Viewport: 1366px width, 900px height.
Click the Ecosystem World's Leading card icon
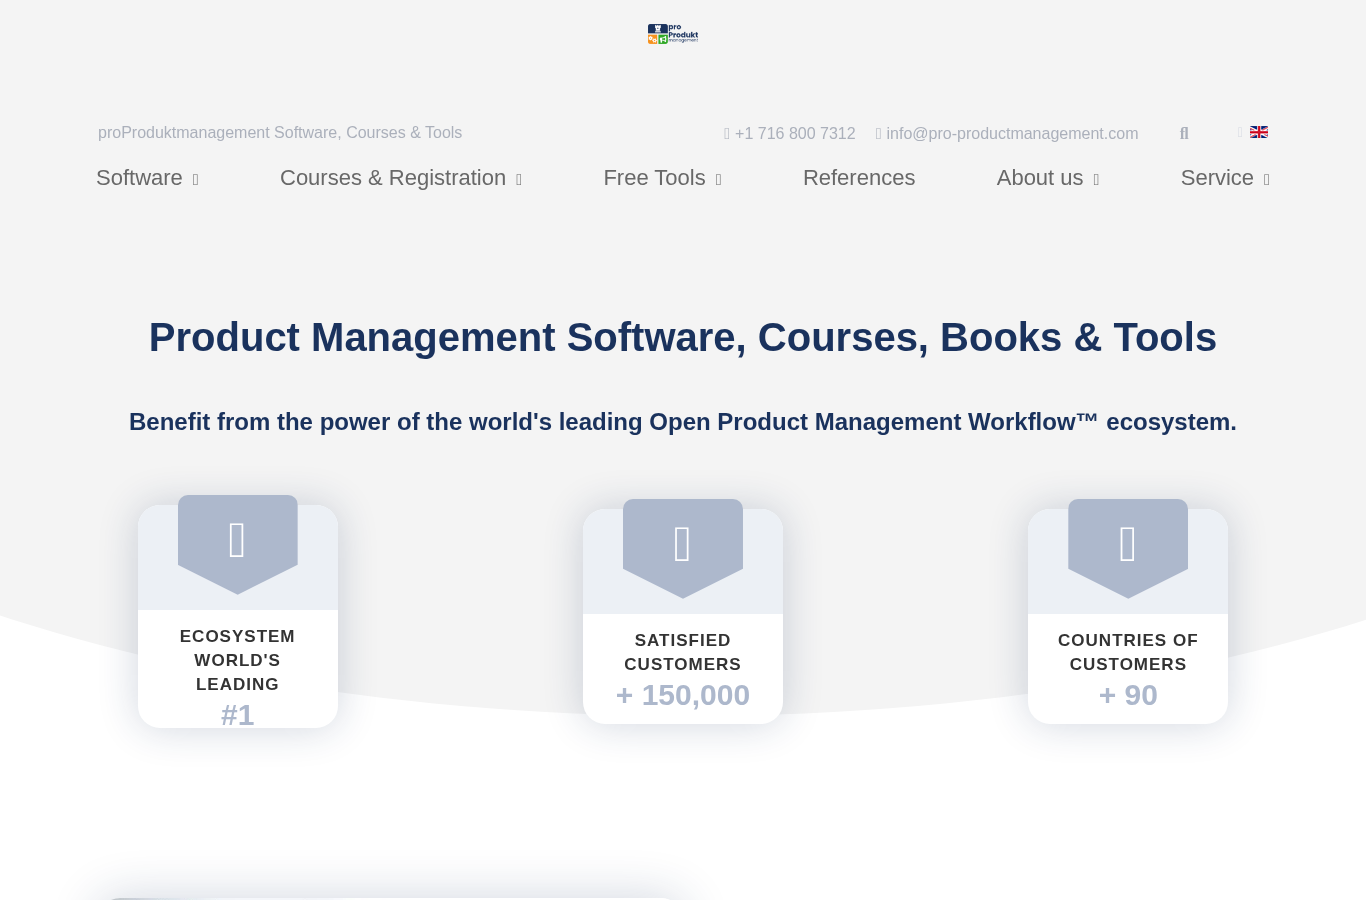(x=237, y=540)
